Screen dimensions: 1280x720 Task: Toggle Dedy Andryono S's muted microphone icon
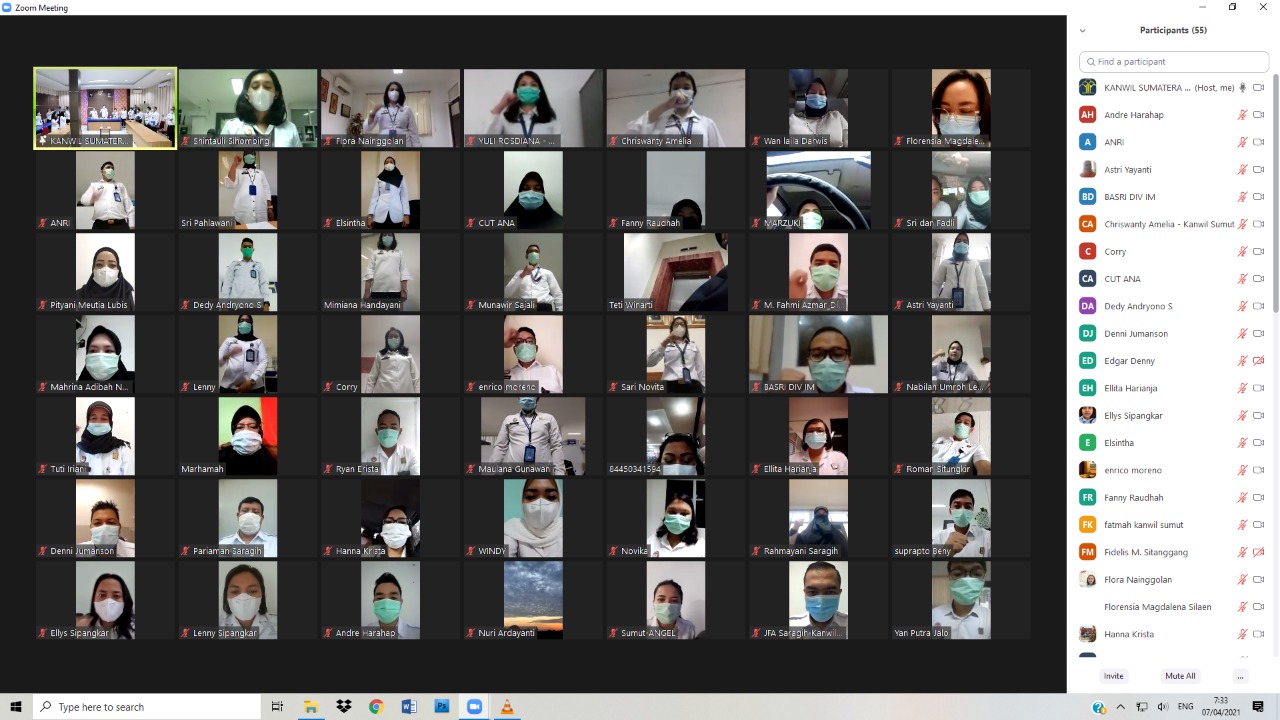pos(1242,306)
